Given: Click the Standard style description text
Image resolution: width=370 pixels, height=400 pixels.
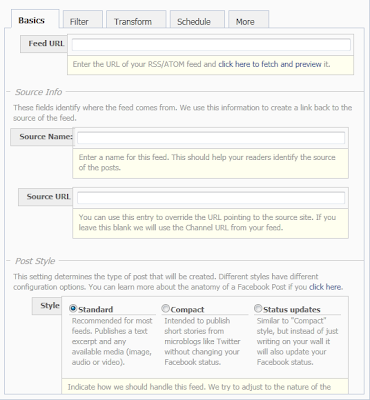Looking at the screenshot, I should 112,341.
